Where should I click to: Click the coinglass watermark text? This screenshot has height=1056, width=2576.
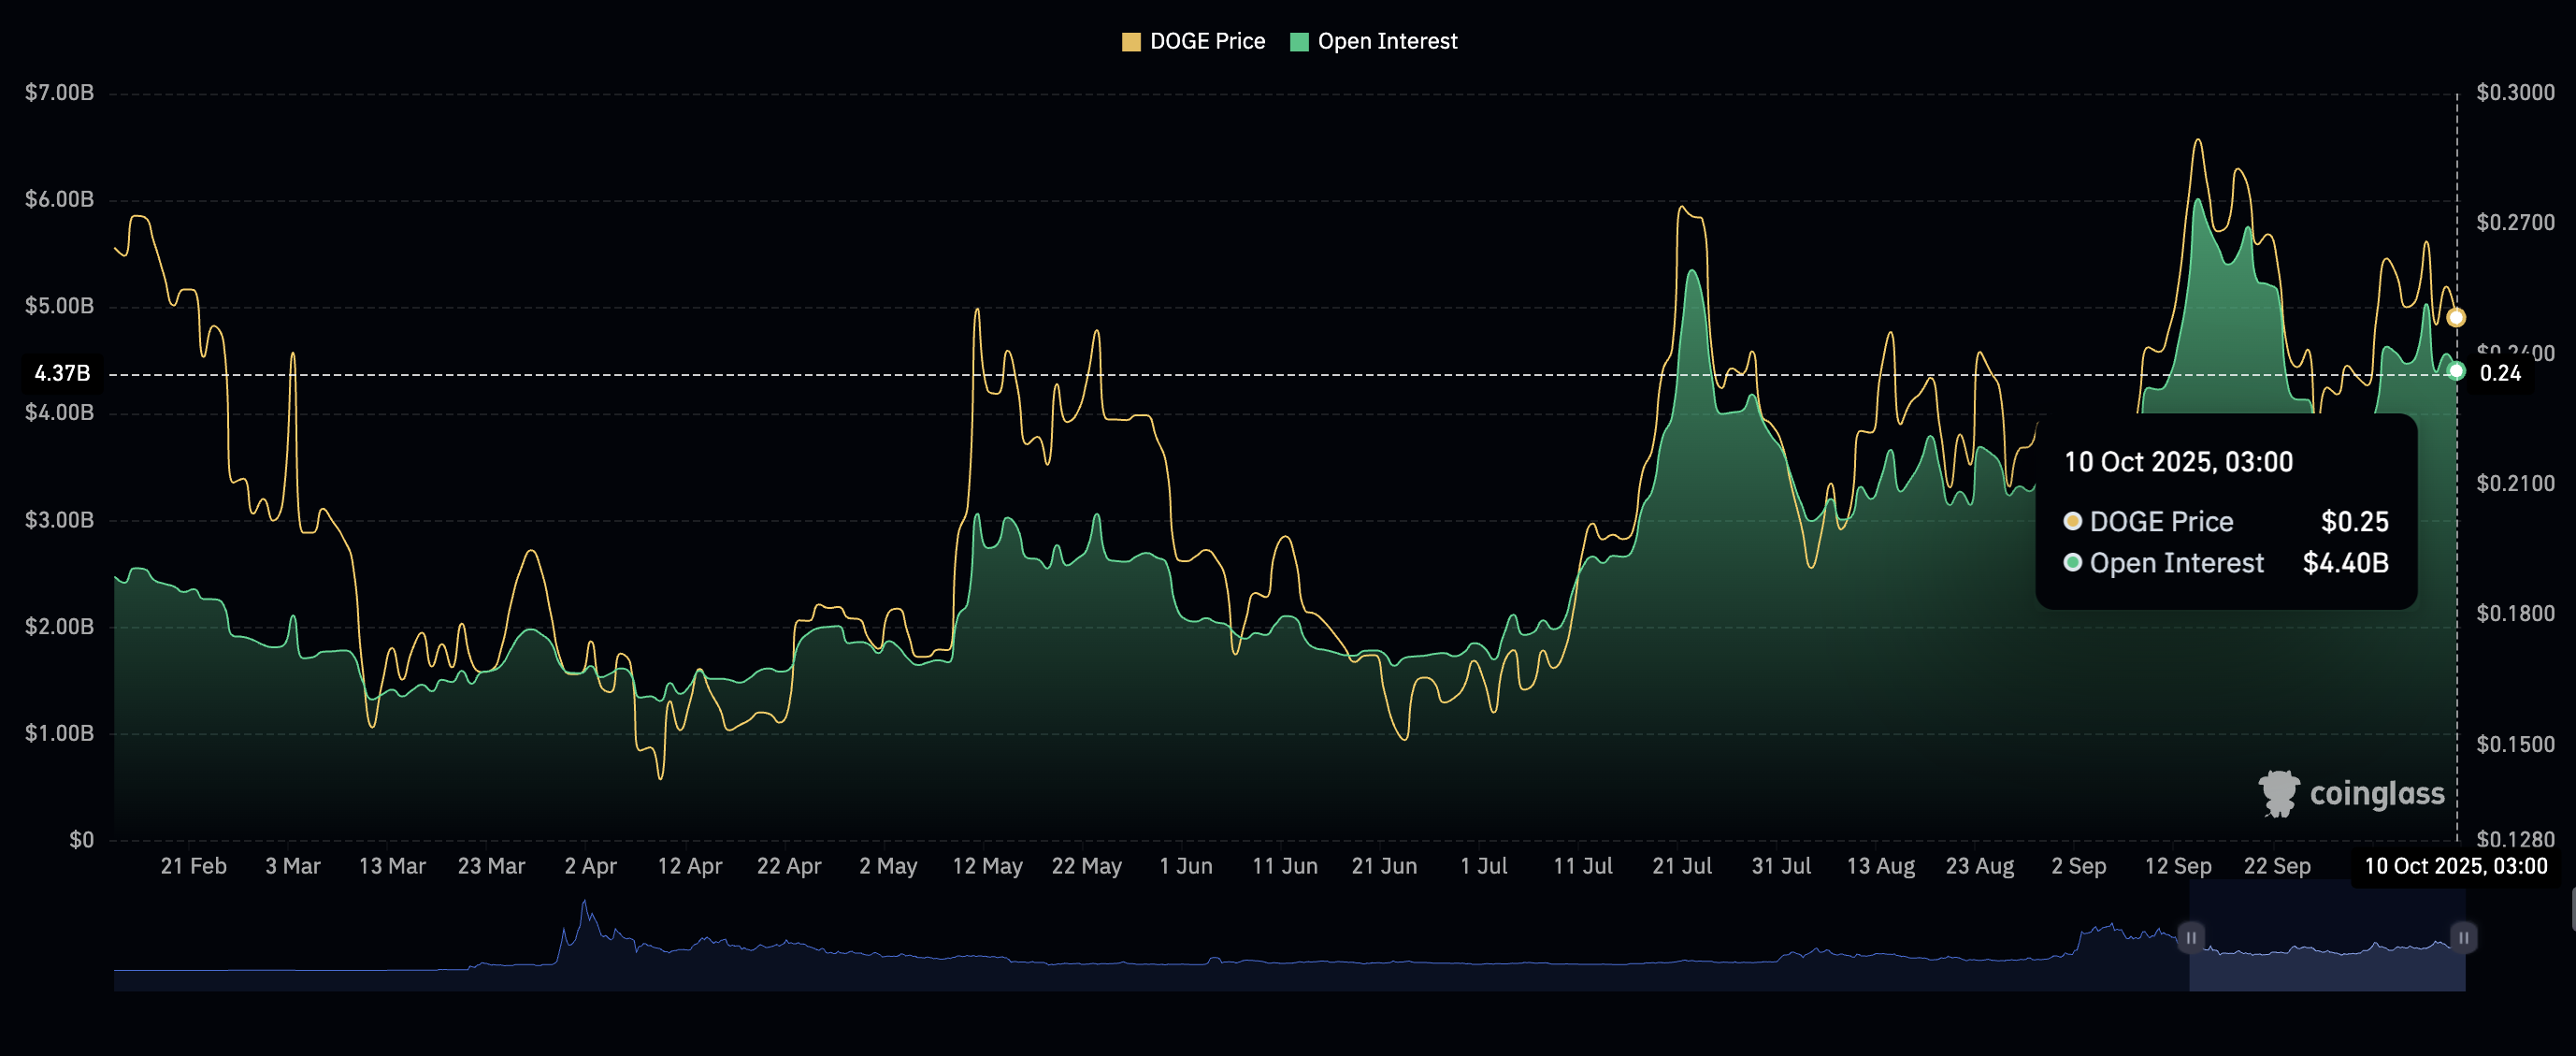(2376, 793)
